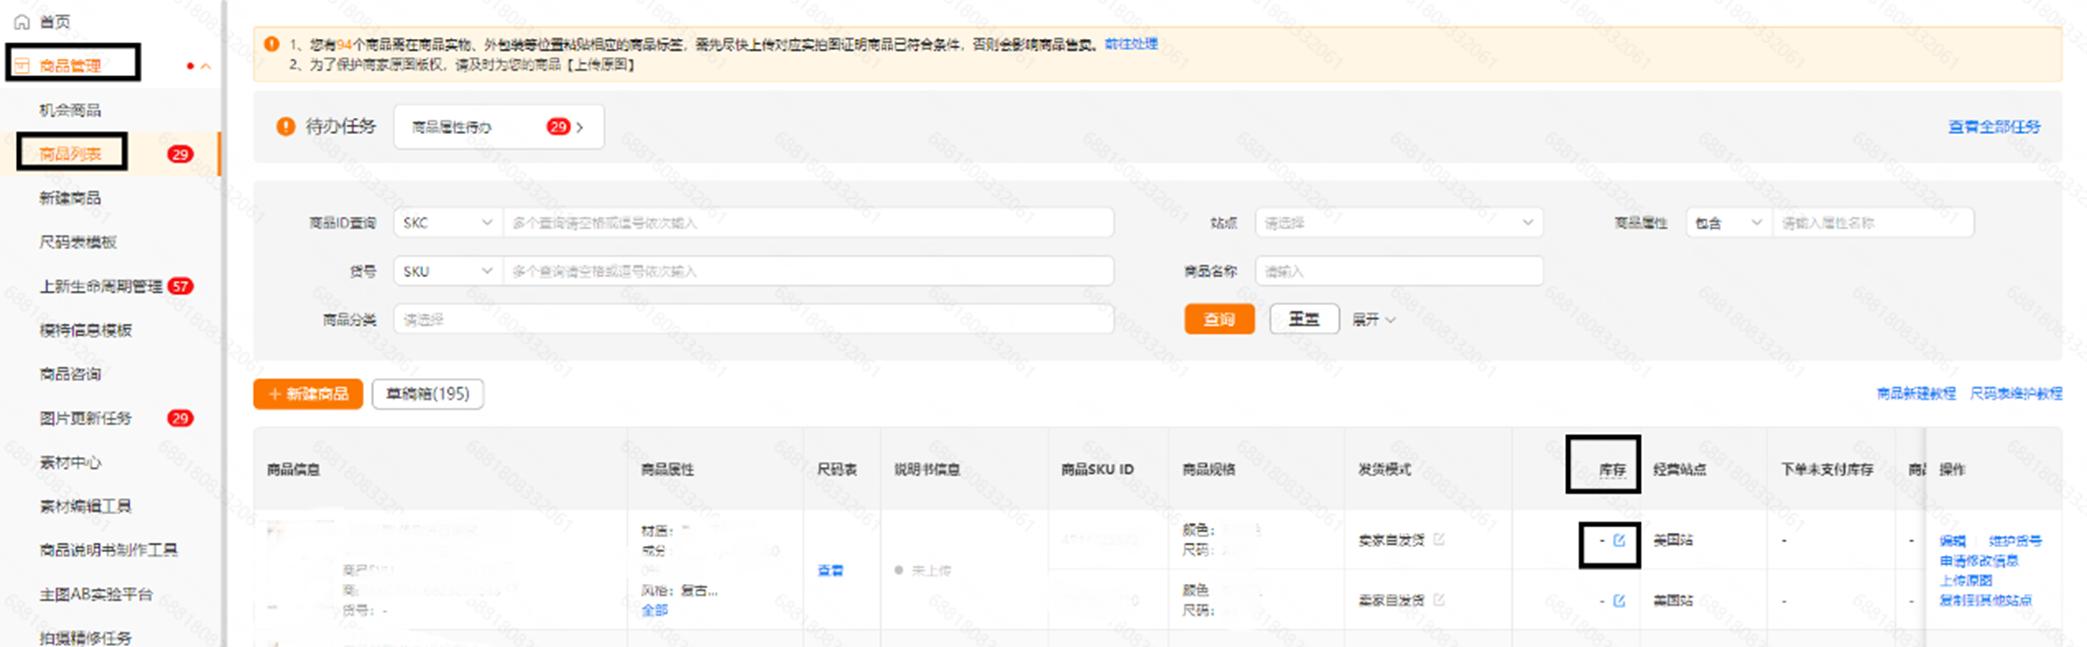
Task: Click the 库存 edit icon in second row
Action: (x=1619, y=601)
